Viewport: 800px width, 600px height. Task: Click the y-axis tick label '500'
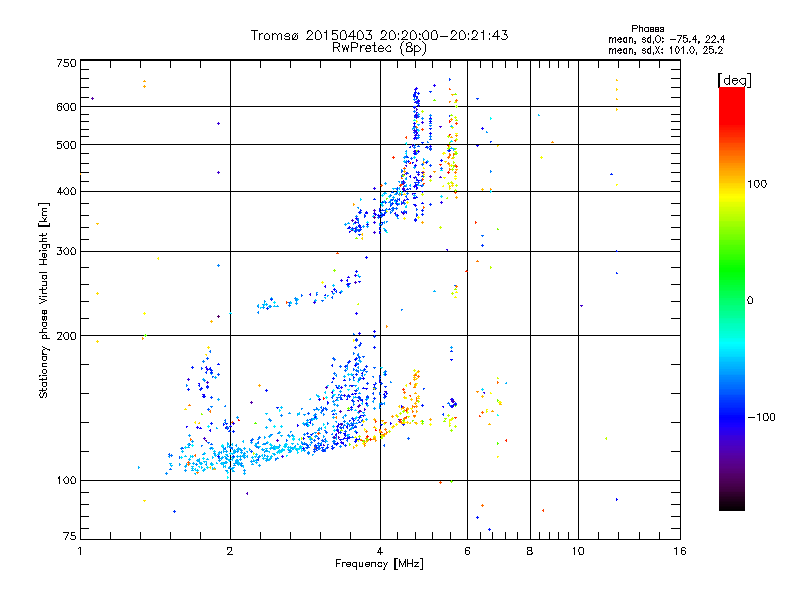point(66,145)
